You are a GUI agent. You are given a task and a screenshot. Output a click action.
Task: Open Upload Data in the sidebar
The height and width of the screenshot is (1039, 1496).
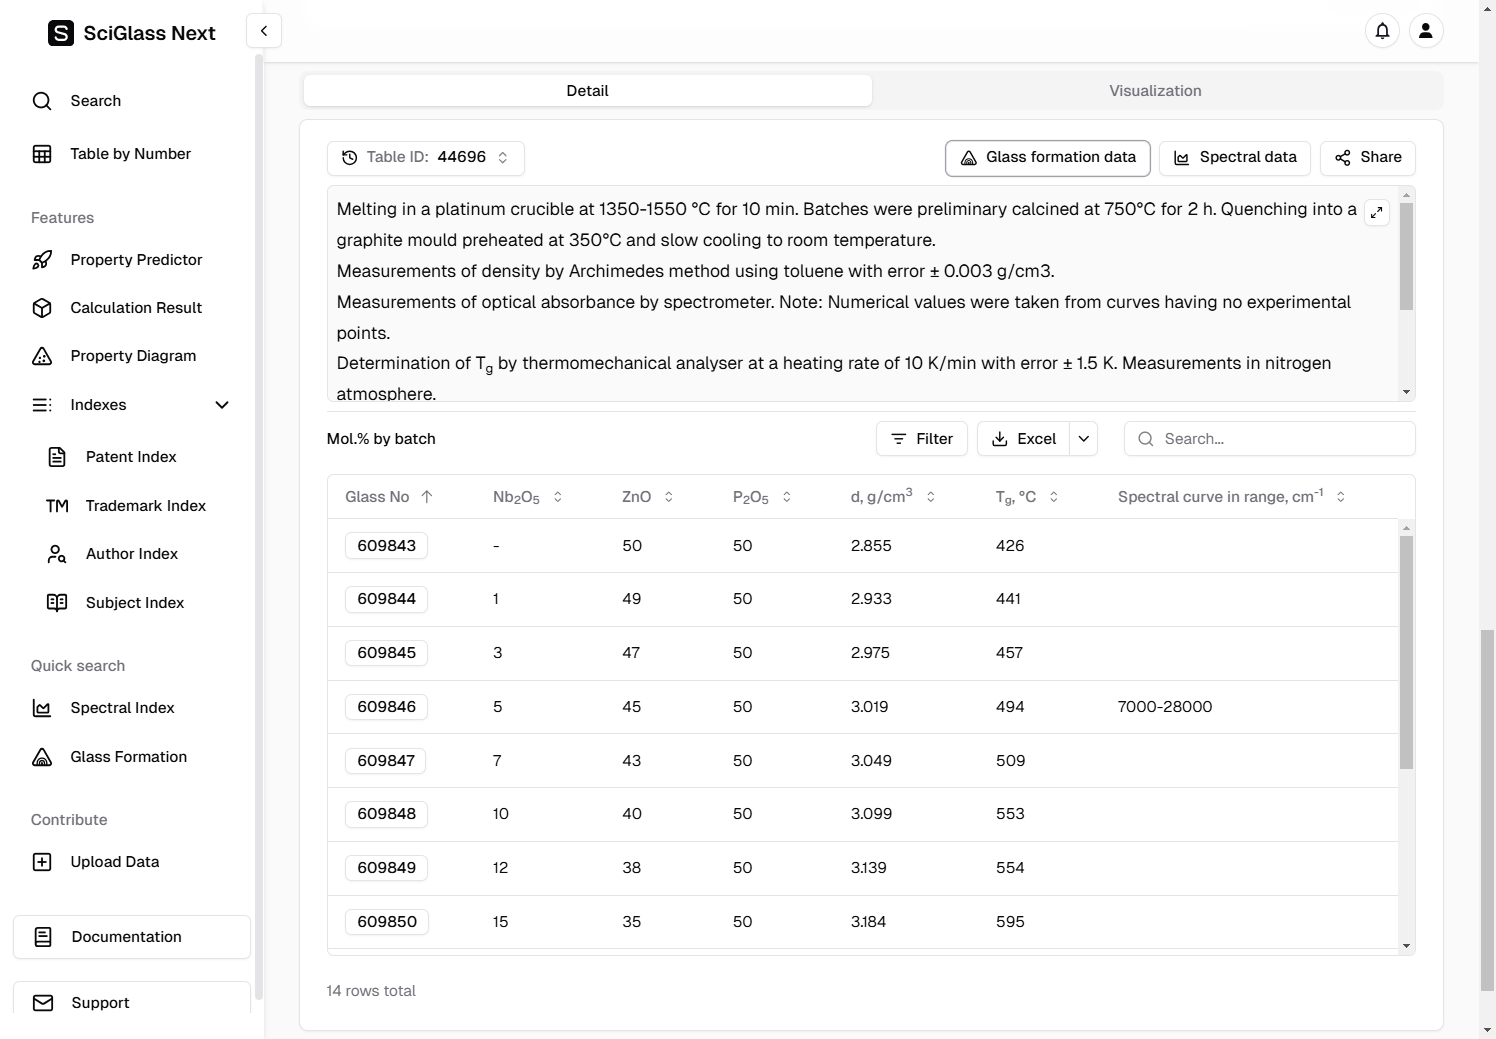(x=114, y=862)
